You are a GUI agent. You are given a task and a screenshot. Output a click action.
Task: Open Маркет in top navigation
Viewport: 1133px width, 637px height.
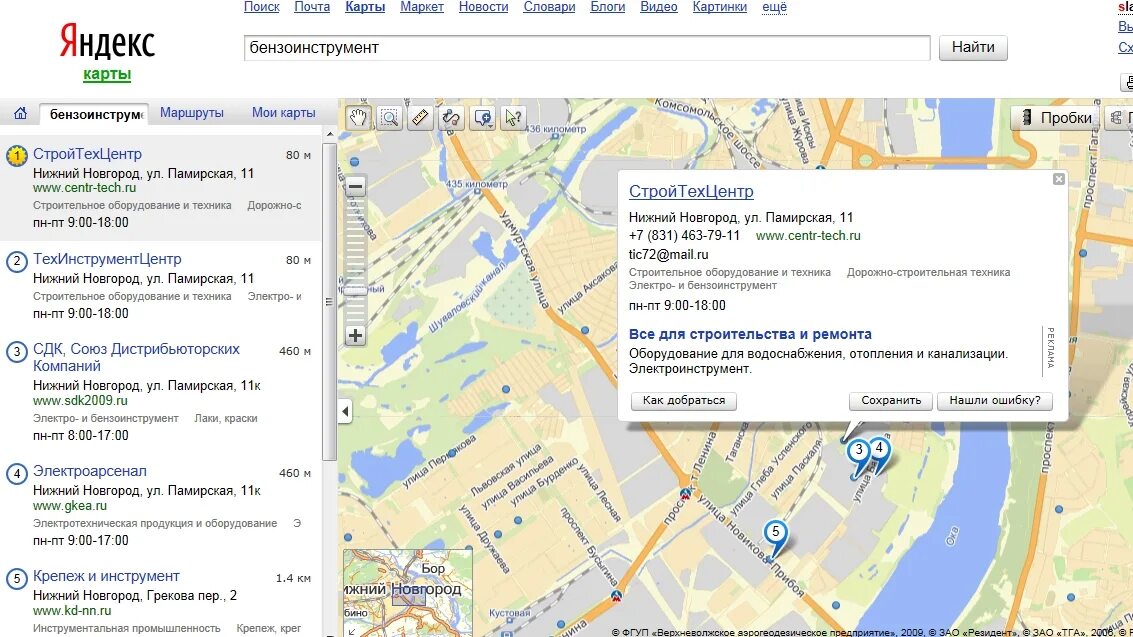(x=422, y=6)
